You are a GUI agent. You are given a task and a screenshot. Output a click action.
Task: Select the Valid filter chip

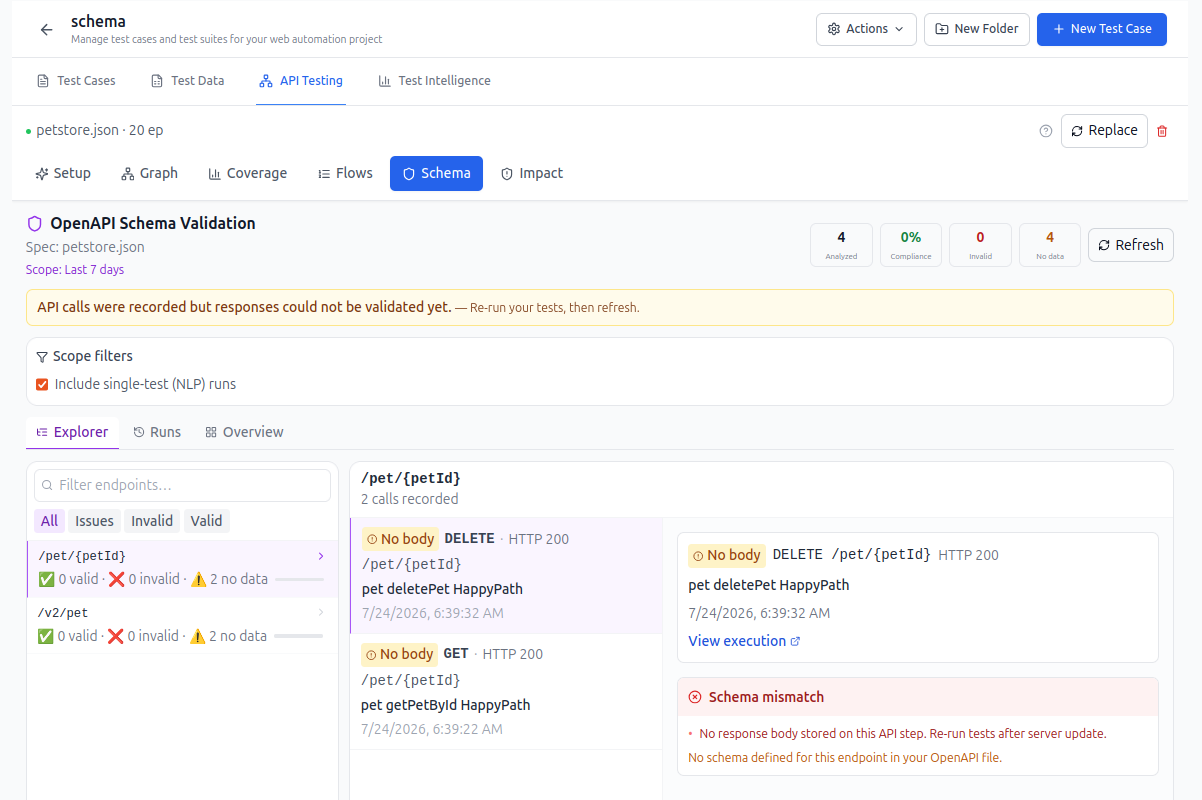(207, 520)
